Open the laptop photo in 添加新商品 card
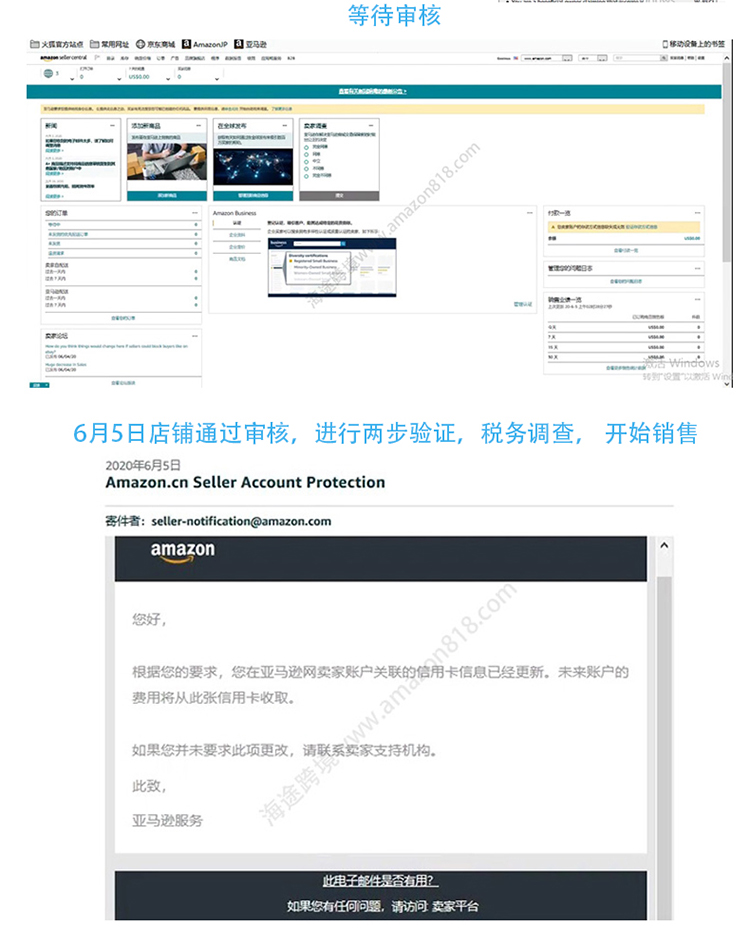 (x=167, y=161)
